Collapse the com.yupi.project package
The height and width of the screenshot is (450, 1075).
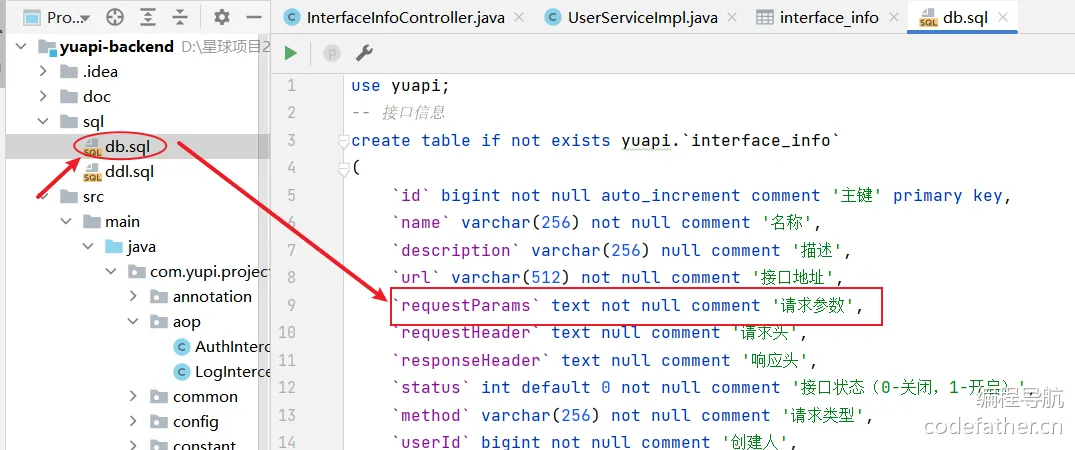(111, 272)
